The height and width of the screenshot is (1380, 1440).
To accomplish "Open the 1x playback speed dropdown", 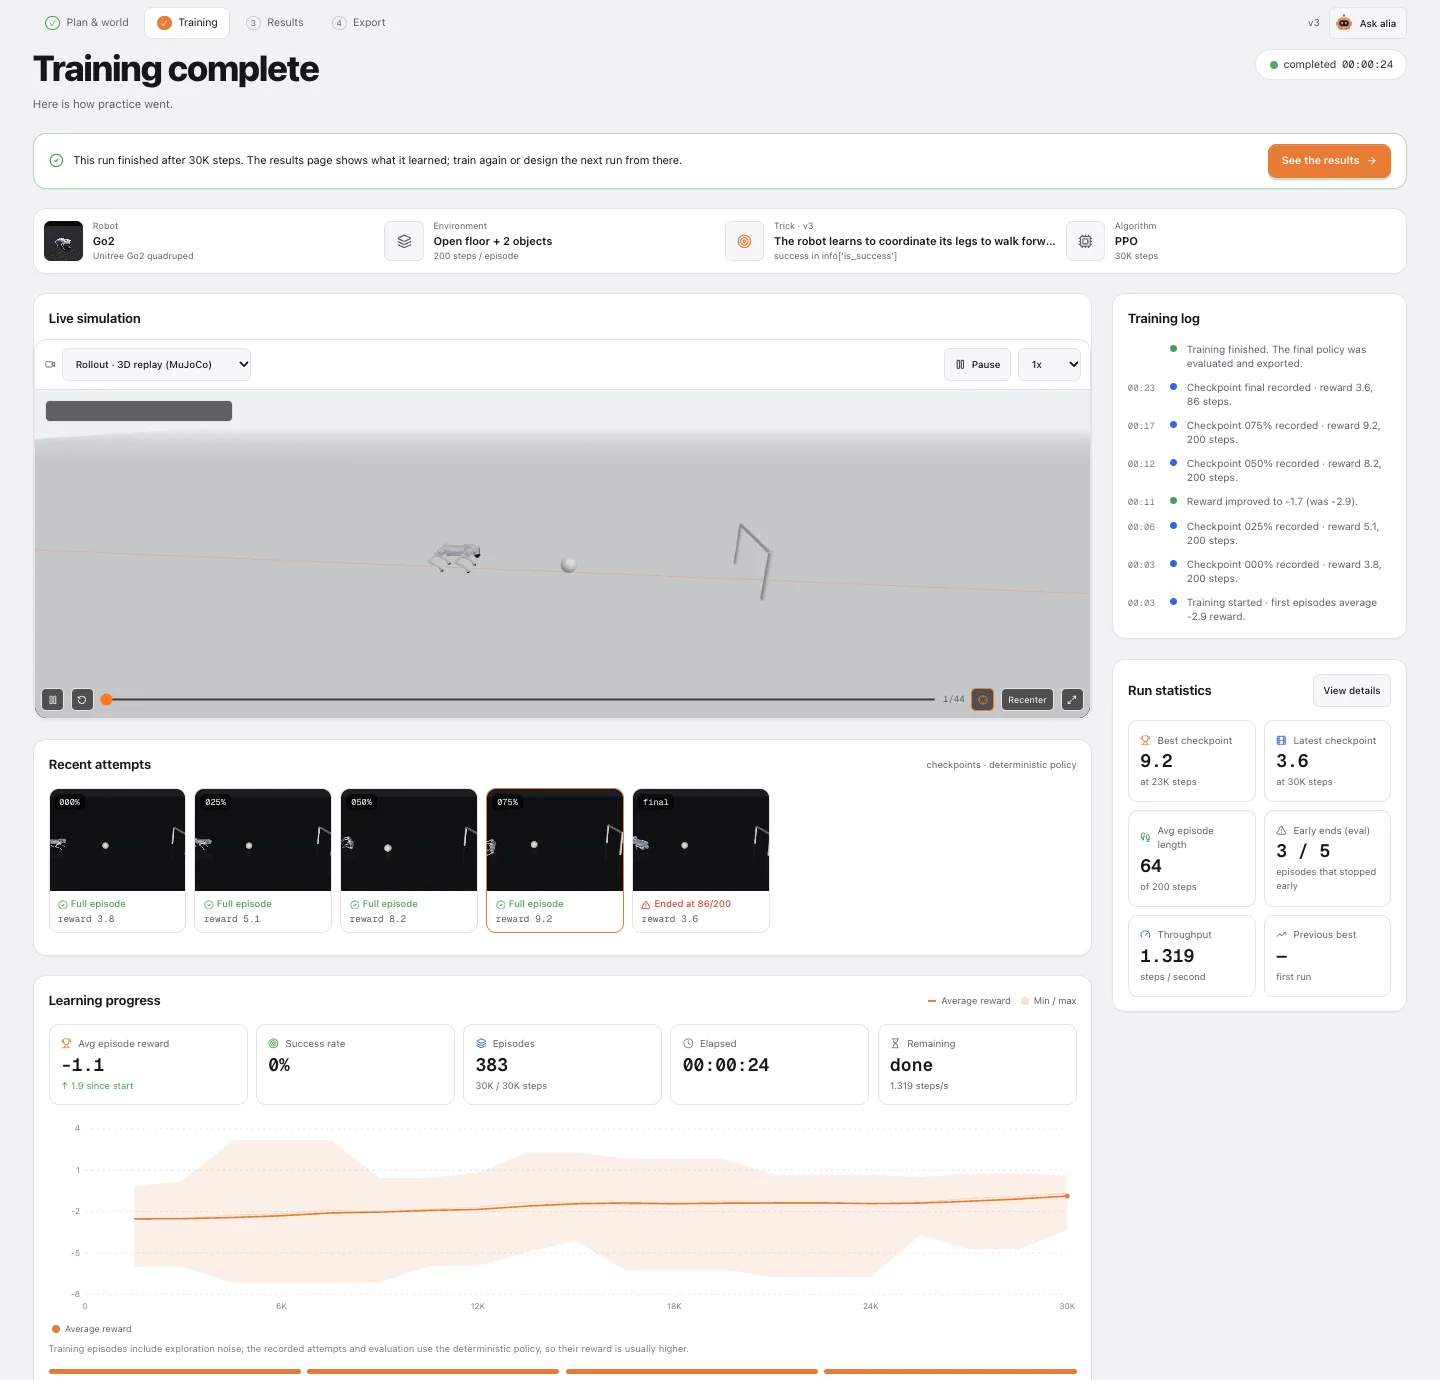I will point(1050,365).
